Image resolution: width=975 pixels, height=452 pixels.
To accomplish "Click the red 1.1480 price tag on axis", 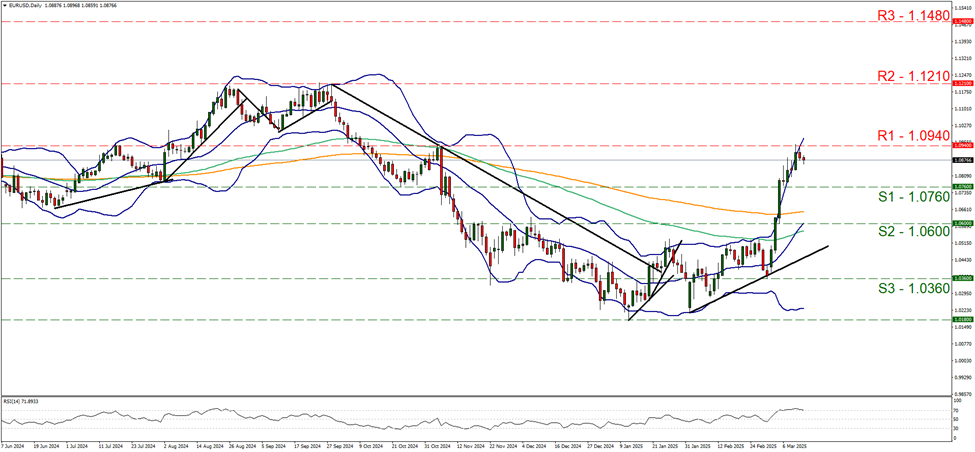I will pos(962,22).
